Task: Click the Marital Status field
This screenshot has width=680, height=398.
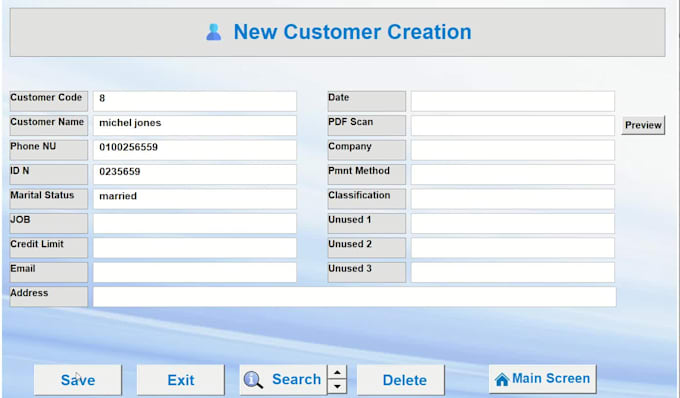Action: point(195,199)
